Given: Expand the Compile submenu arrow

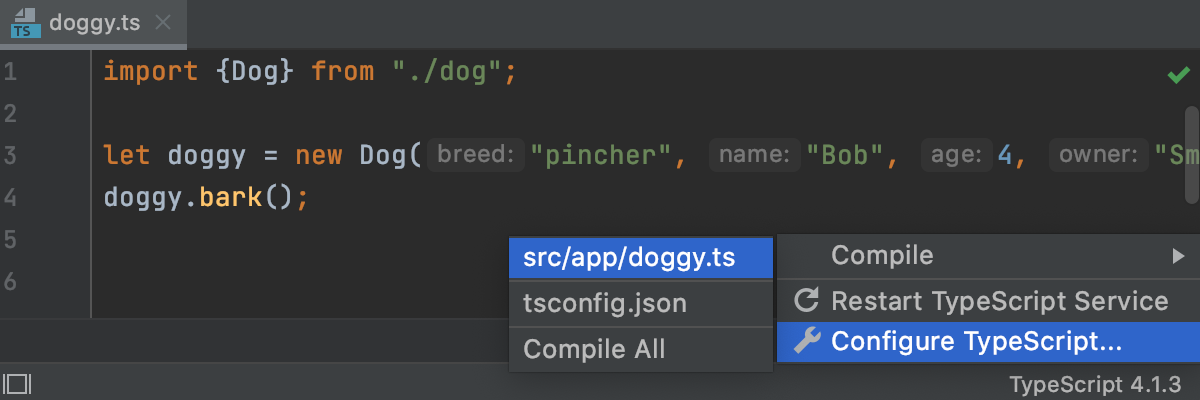Looking at the screenshot, I should (x=1178, y=256).
